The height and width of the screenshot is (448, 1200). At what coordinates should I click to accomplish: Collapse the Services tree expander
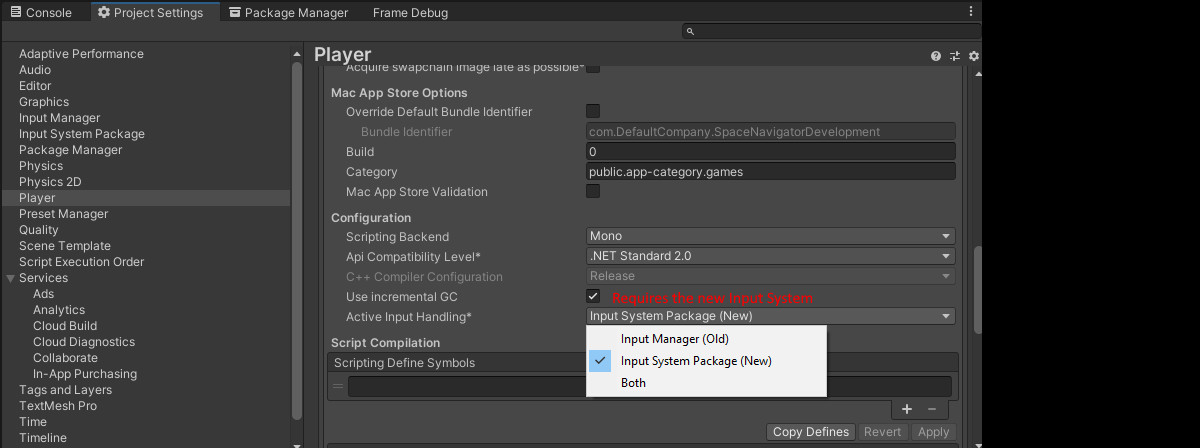(10, 278)
